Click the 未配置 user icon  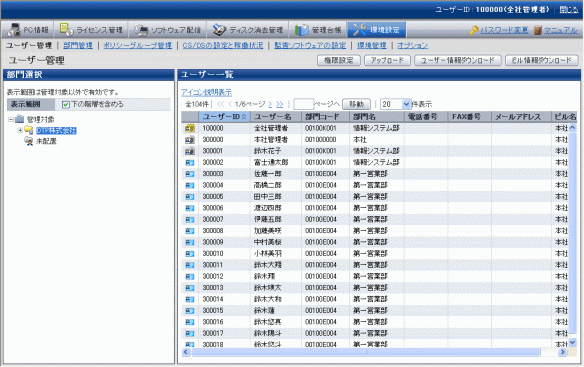pos(28,141)
